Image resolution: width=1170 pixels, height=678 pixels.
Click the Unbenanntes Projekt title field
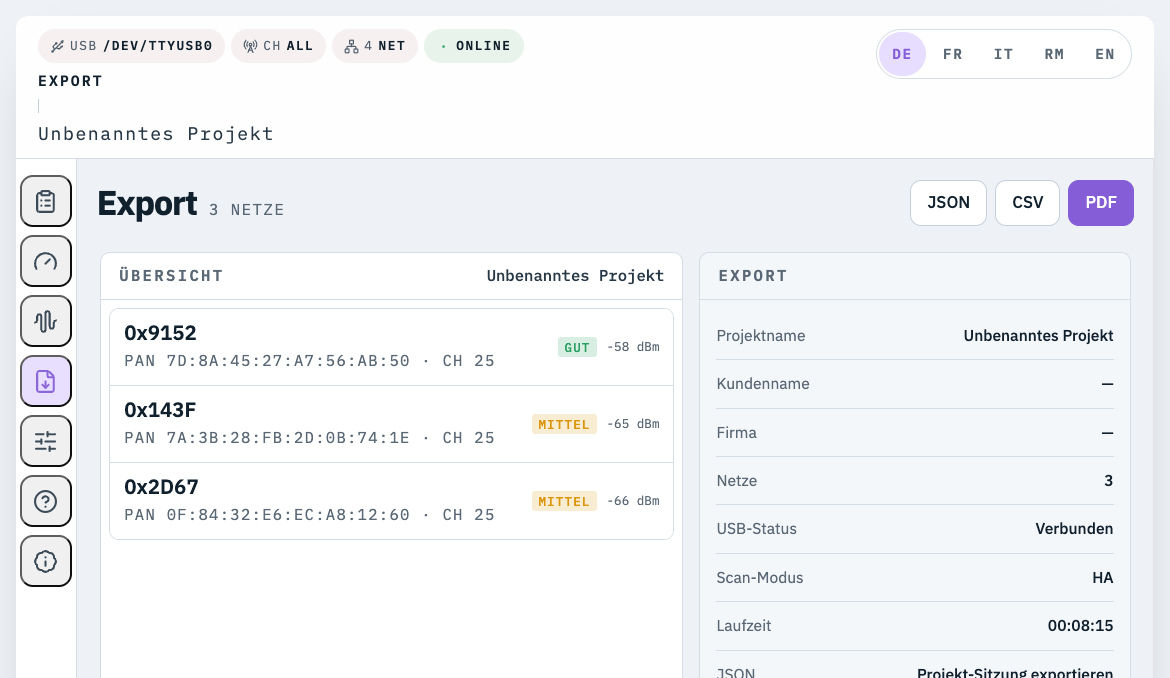[x=155, y=133]
